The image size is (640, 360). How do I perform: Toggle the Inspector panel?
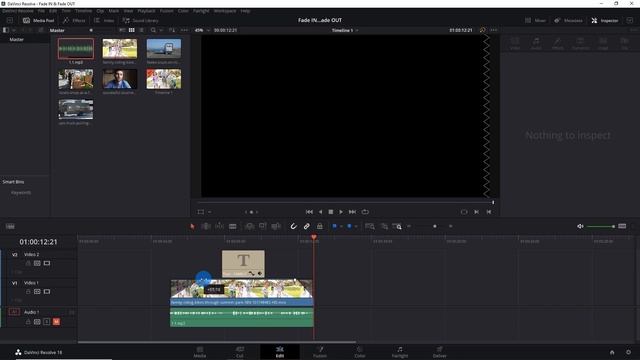point(605,20)
